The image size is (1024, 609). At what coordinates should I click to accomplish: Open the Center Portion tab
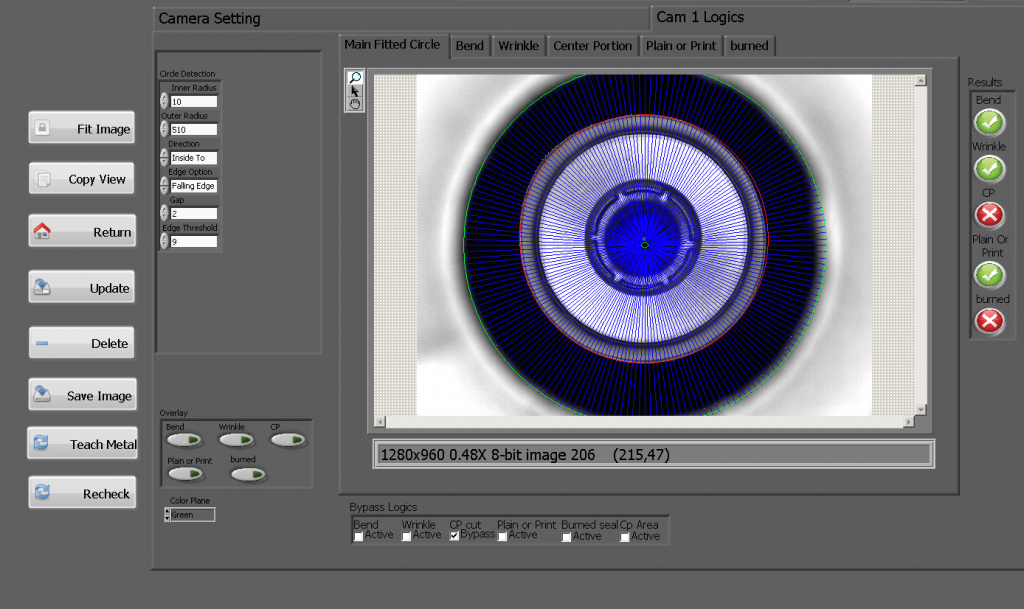(x=592, y=46)
